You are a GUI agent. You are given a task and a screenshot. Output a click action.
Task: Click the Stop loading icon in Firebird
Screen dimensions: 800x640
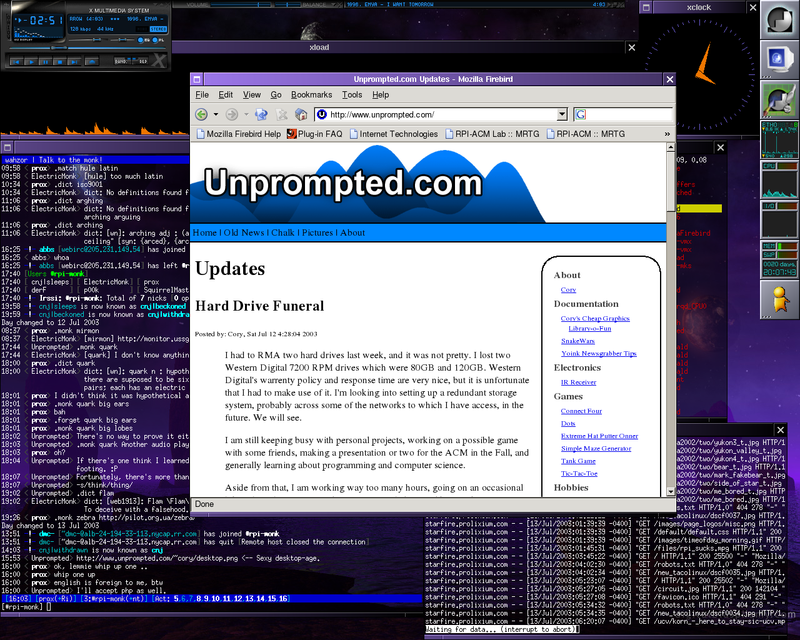click(x=282, y=114)
